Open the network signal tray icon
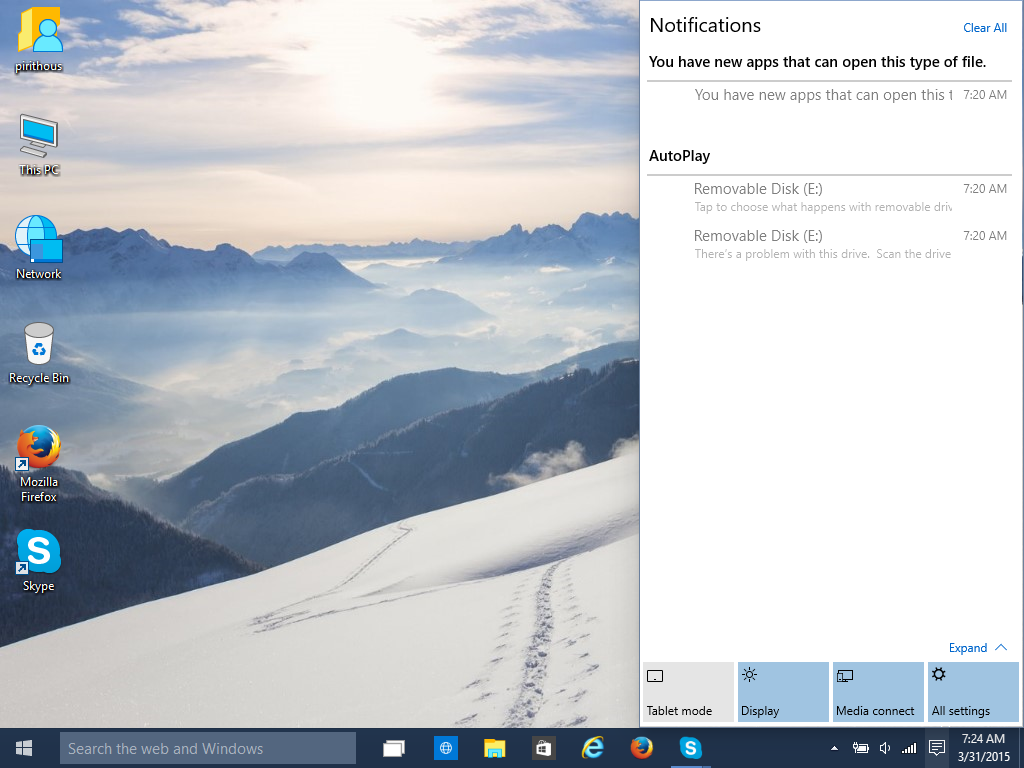This screenshot has width=1024, height=768. [x=909, y=748]
